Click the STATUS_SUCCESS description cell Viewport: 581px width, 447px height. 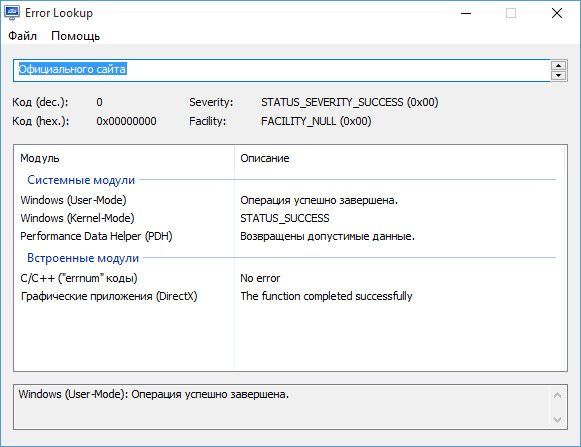tap(285, 218)
